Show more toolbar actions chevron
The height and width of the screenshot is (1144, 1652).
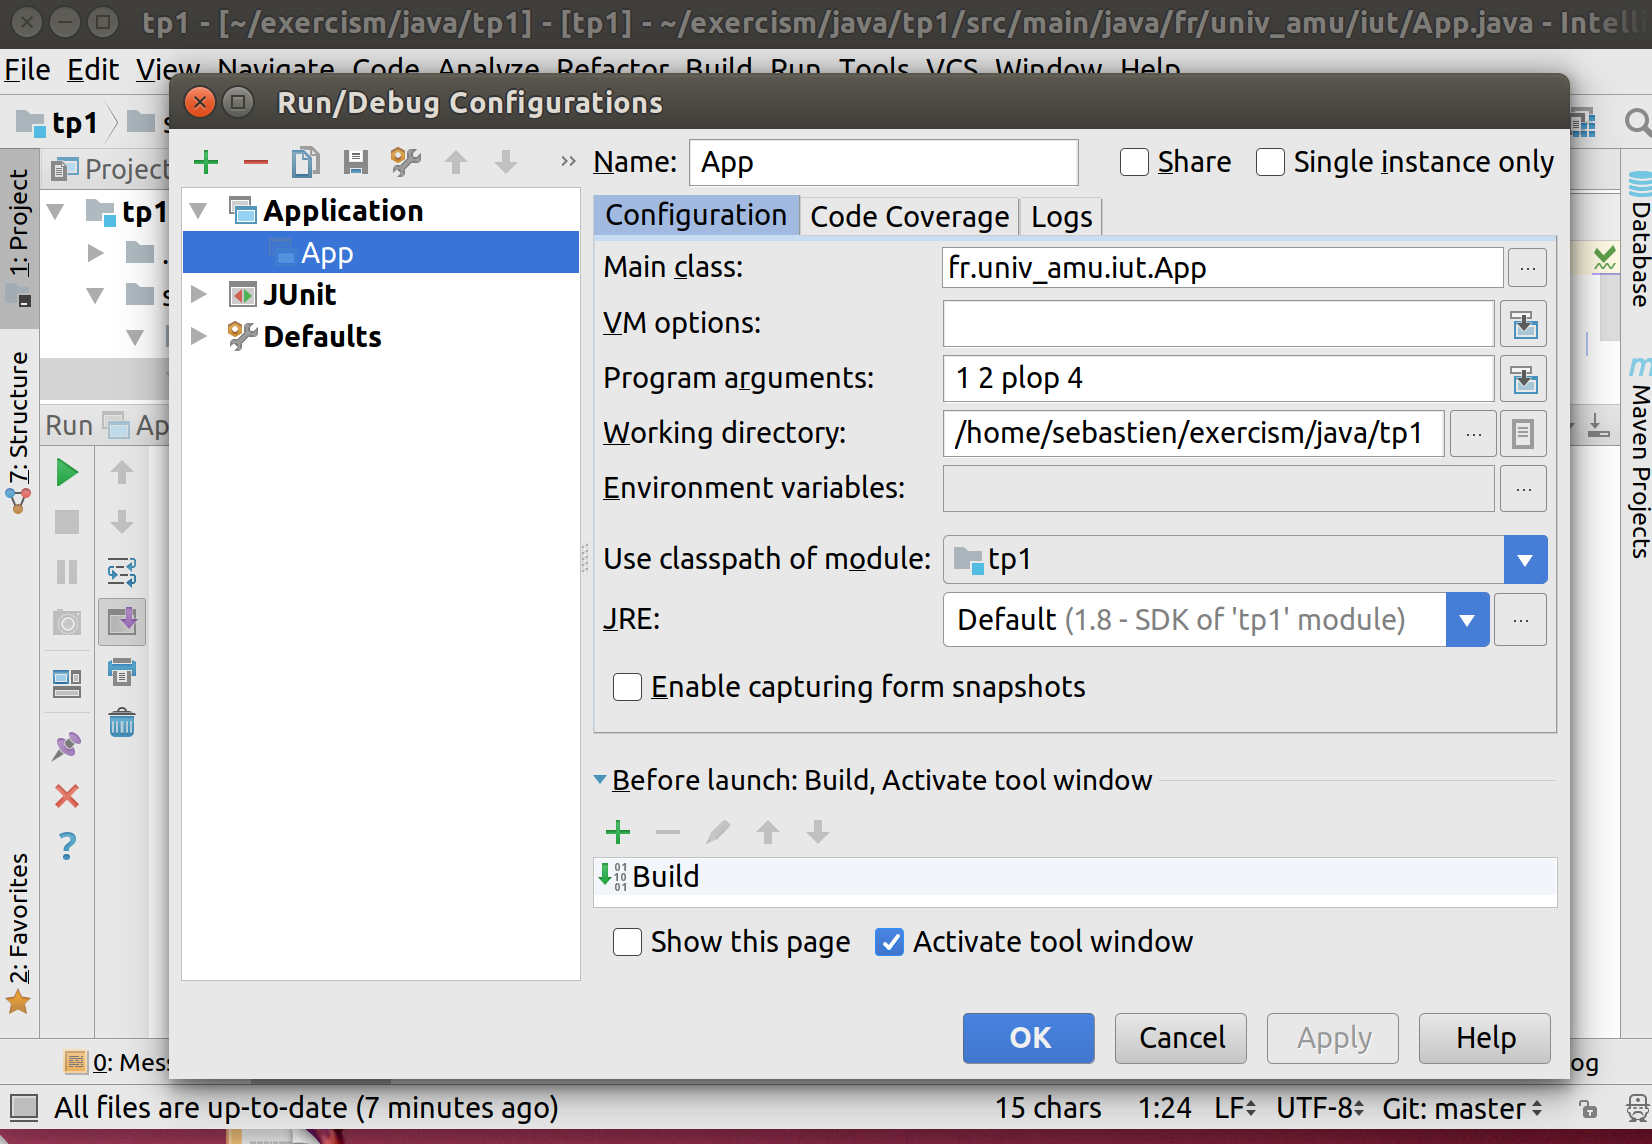click(x=568, y=161)
